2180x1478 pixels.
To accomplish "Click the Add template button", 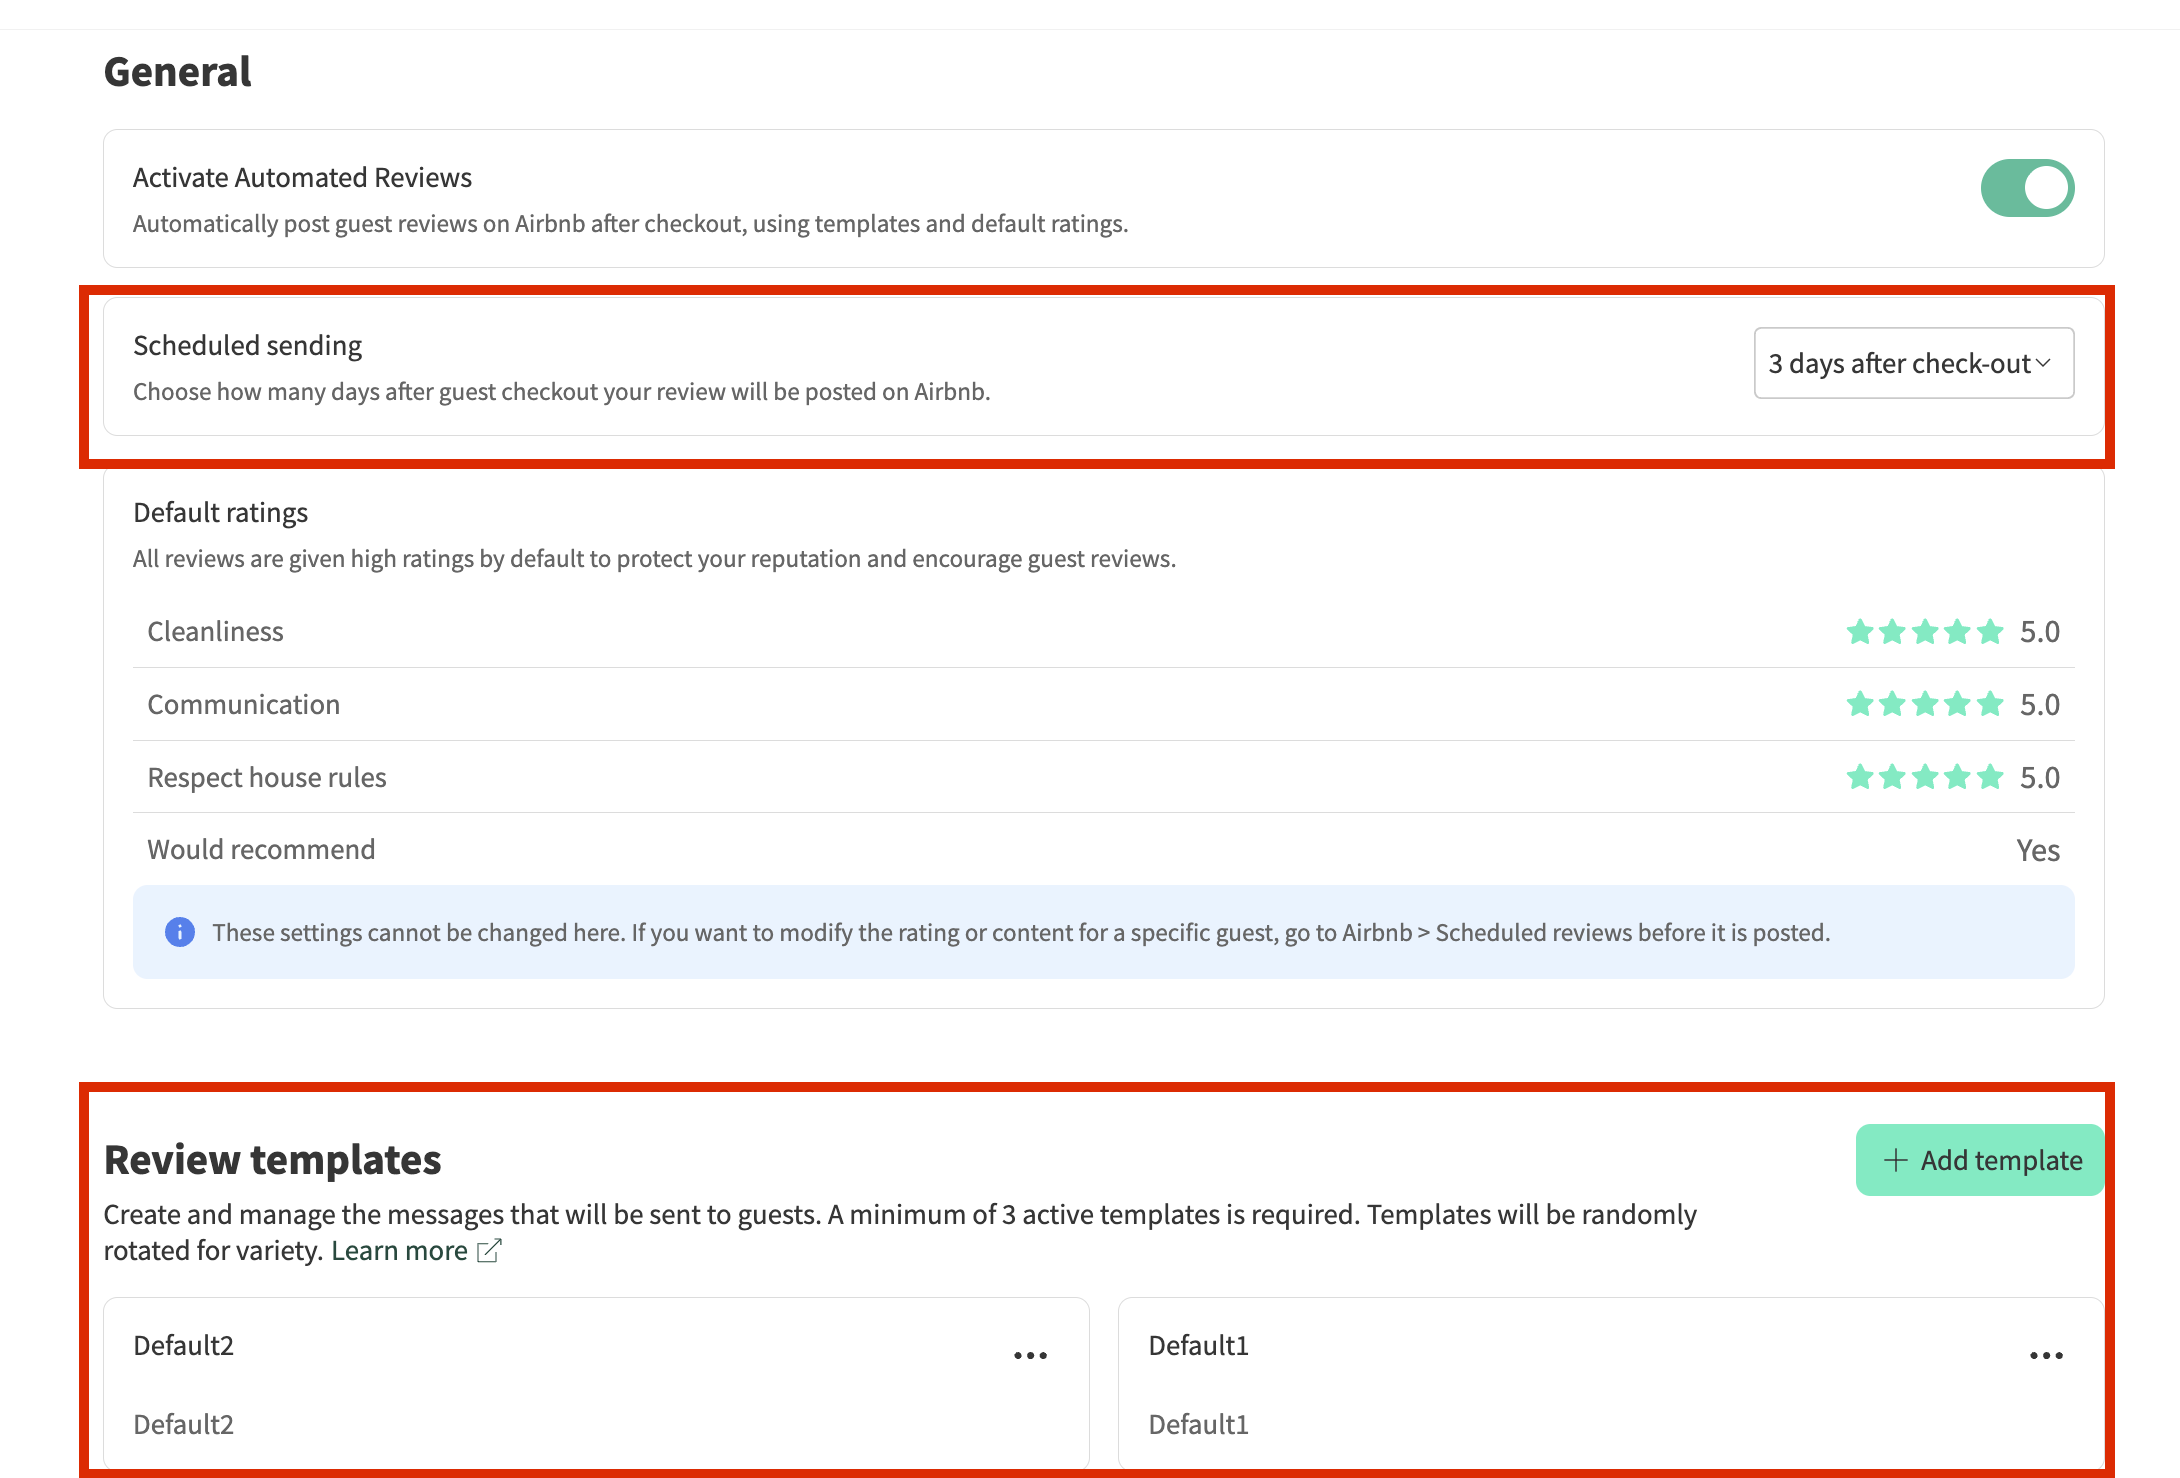I will tap(1980, 1160).
